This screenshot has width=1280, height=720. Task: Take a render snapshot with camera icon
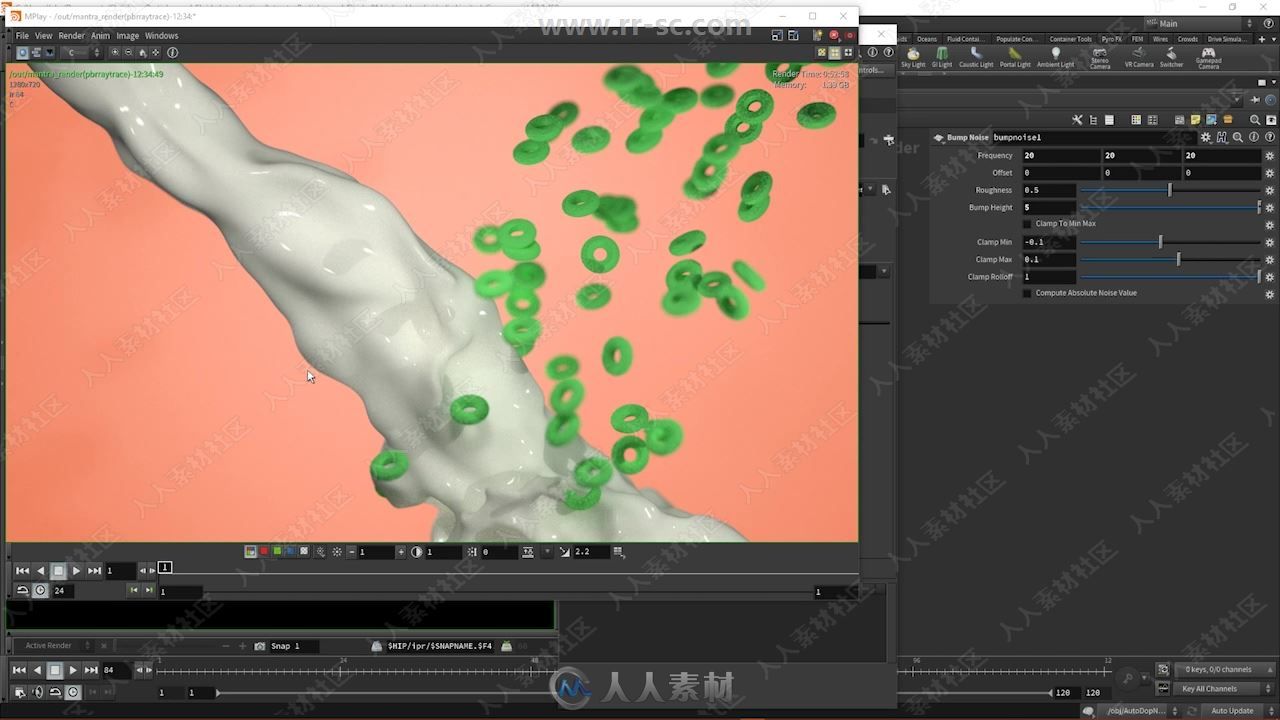point(260,646)
